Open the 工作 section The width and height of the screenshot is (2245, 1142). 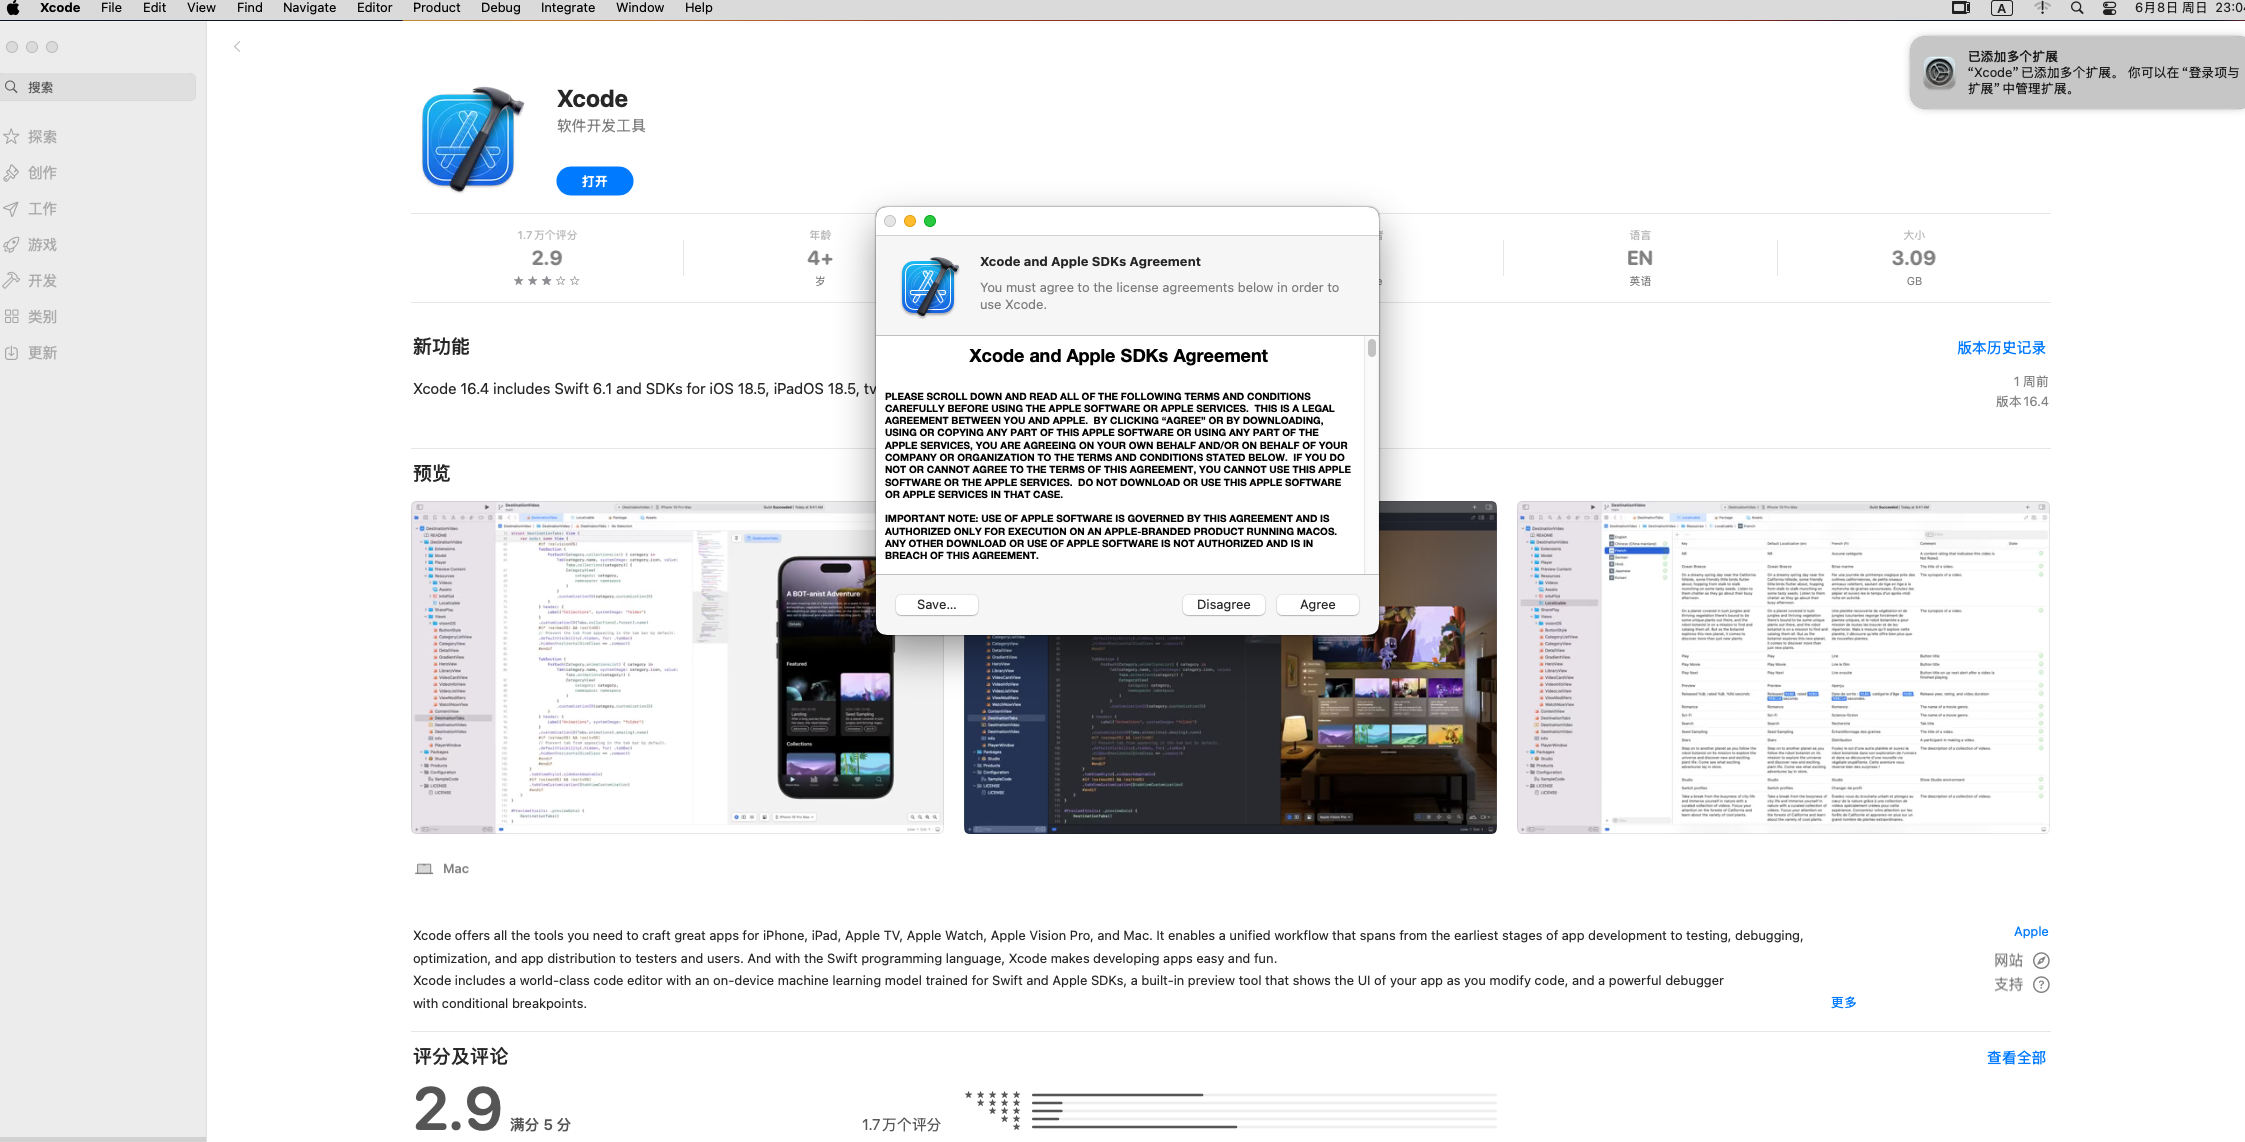42,208
